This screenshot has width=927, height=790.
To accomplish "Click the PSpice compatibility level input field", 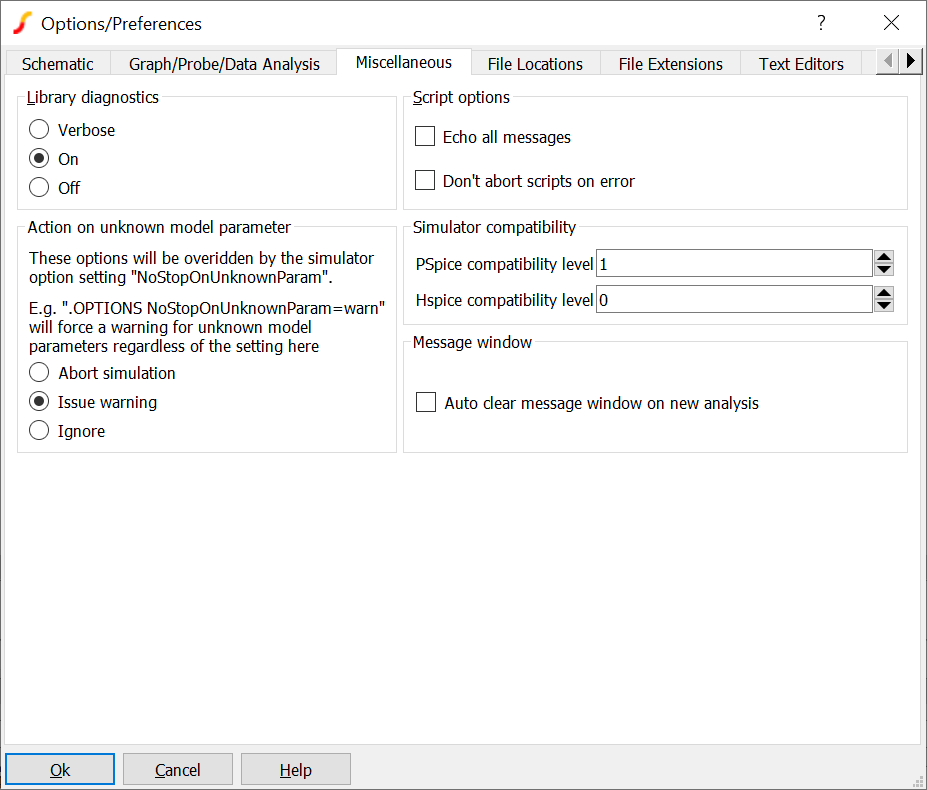I will click(x=734, y=264).
